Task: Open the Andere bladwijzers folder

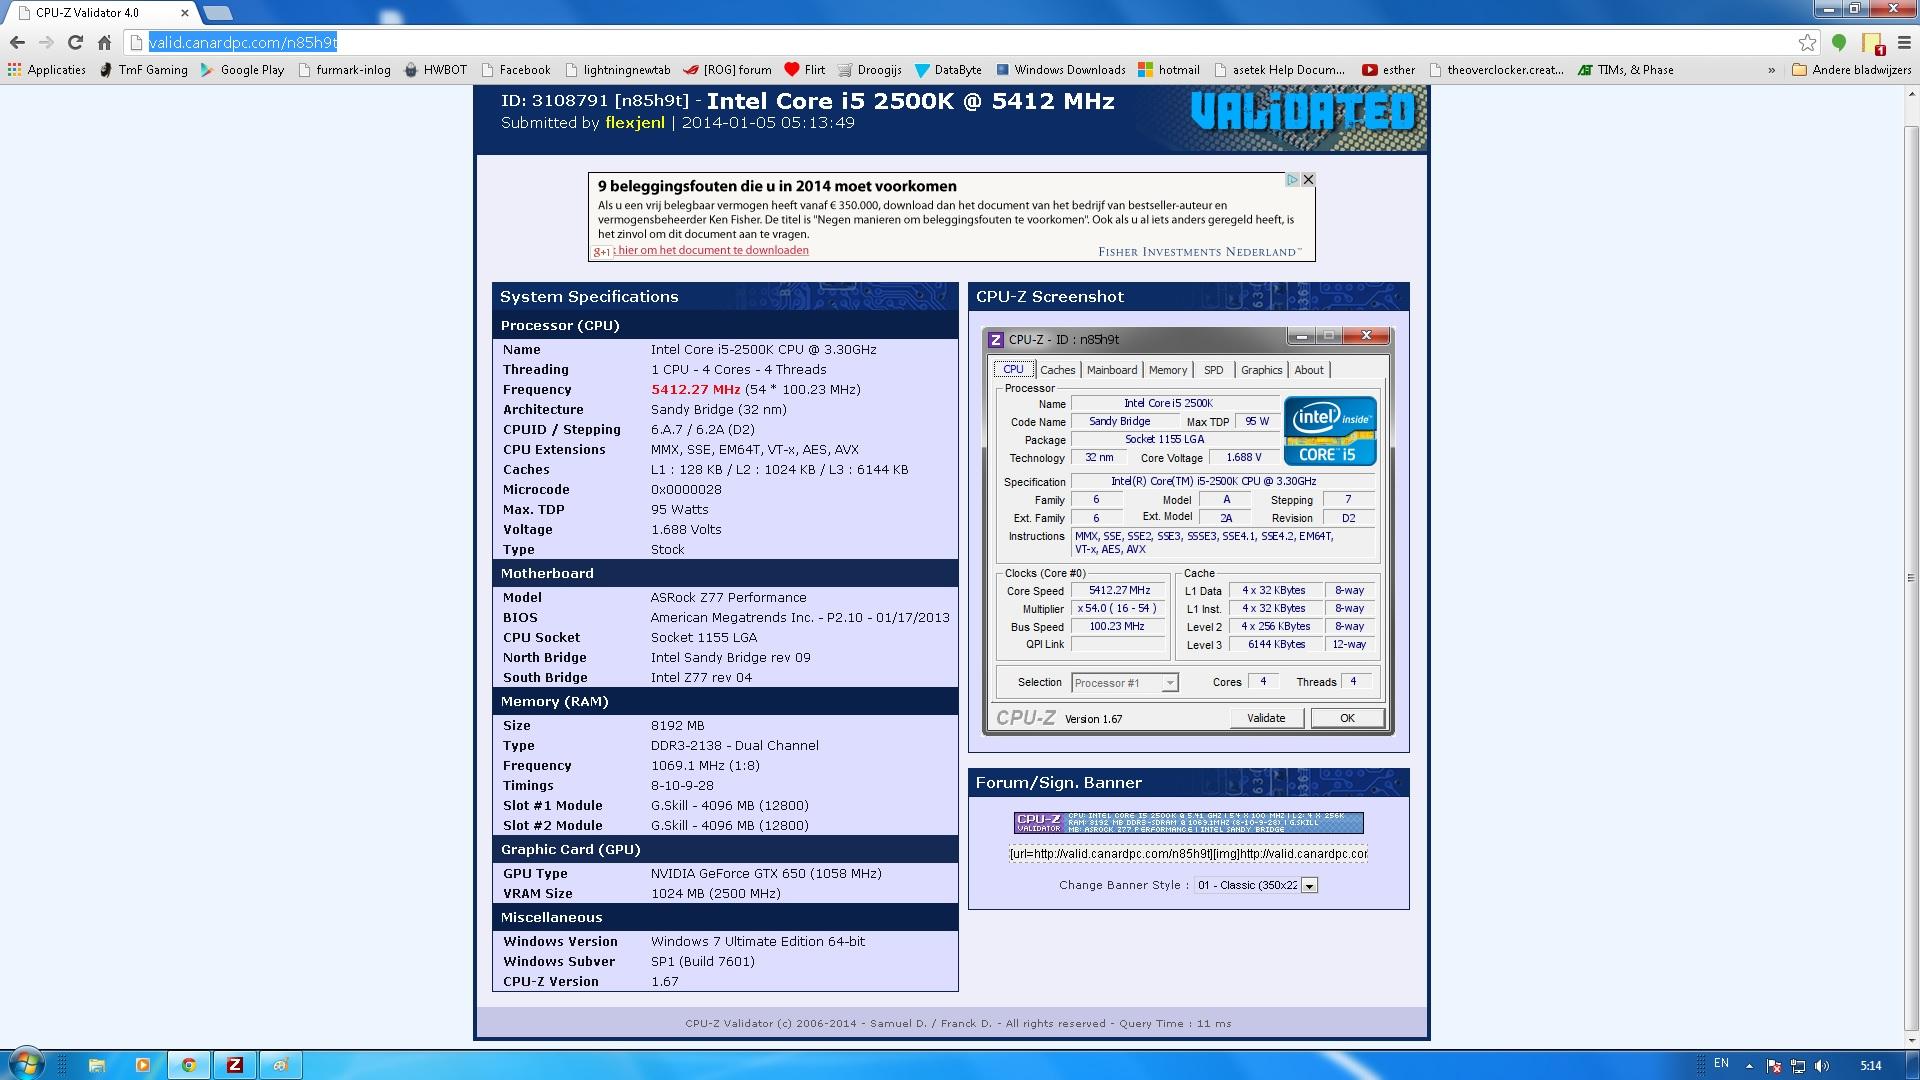Action: 1851,70
